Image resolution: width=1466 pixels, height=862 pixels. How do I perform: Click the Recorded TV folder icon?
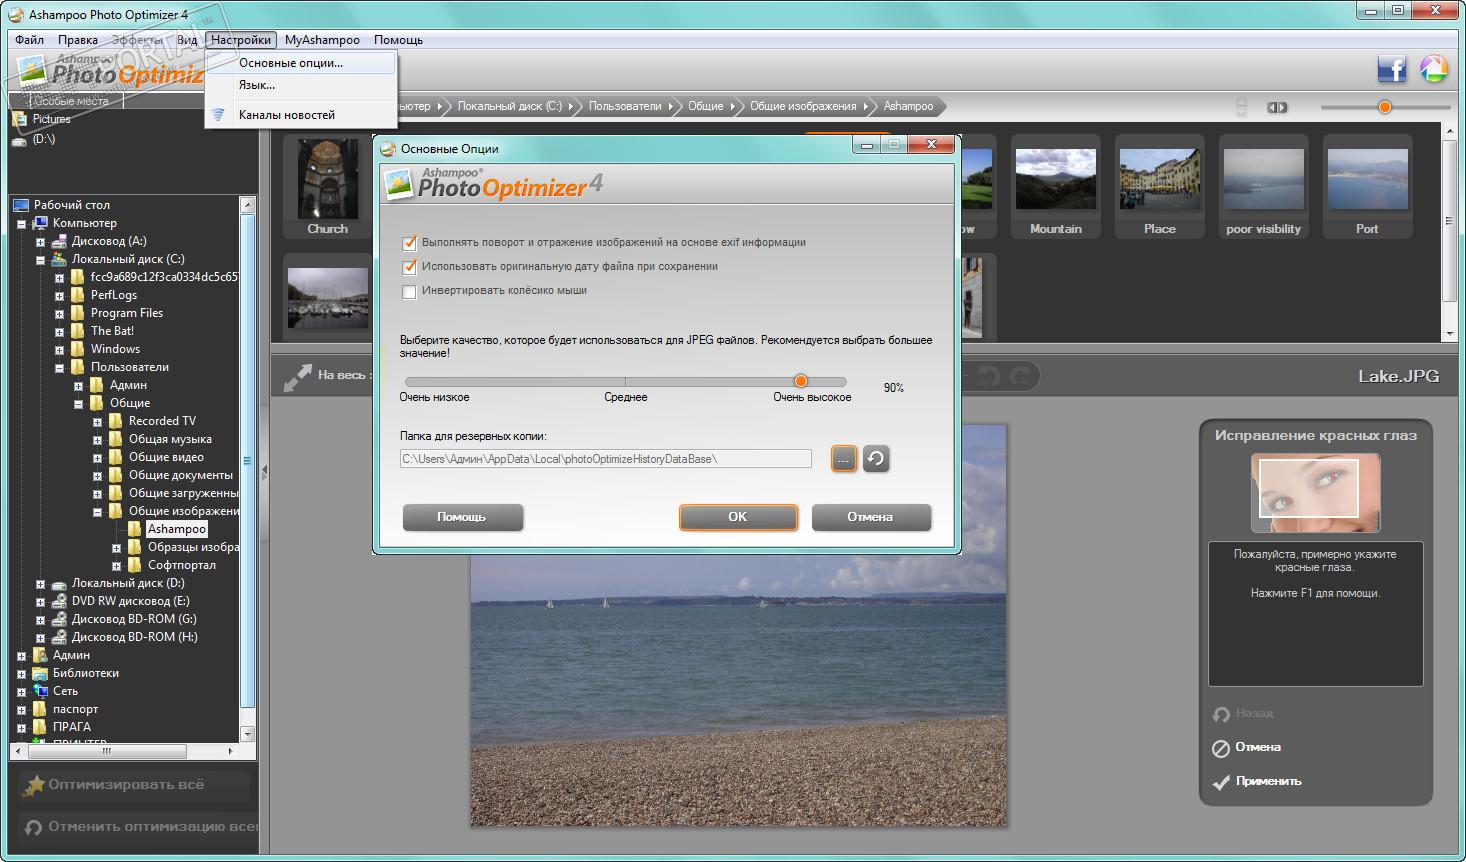[x=116, y=421]
